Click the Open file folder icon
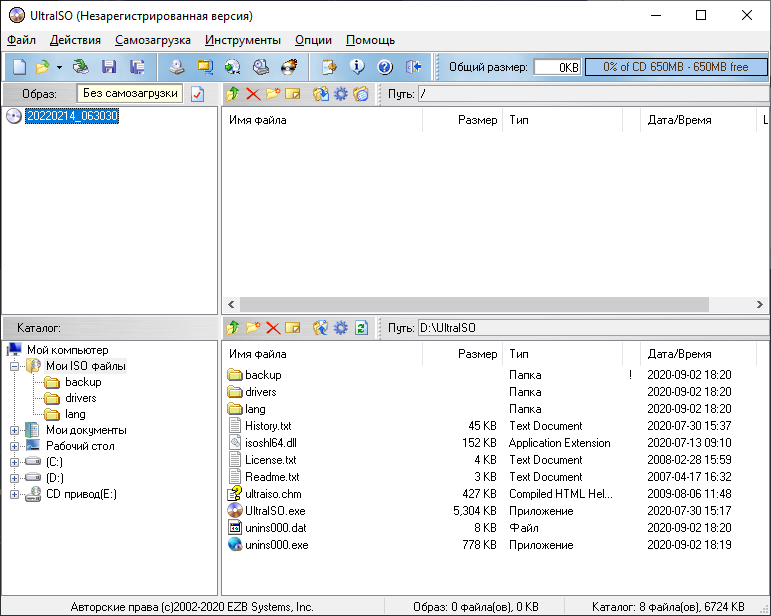Image resolution: width=771 pixels, height=616 pixels. coord(43,67)
